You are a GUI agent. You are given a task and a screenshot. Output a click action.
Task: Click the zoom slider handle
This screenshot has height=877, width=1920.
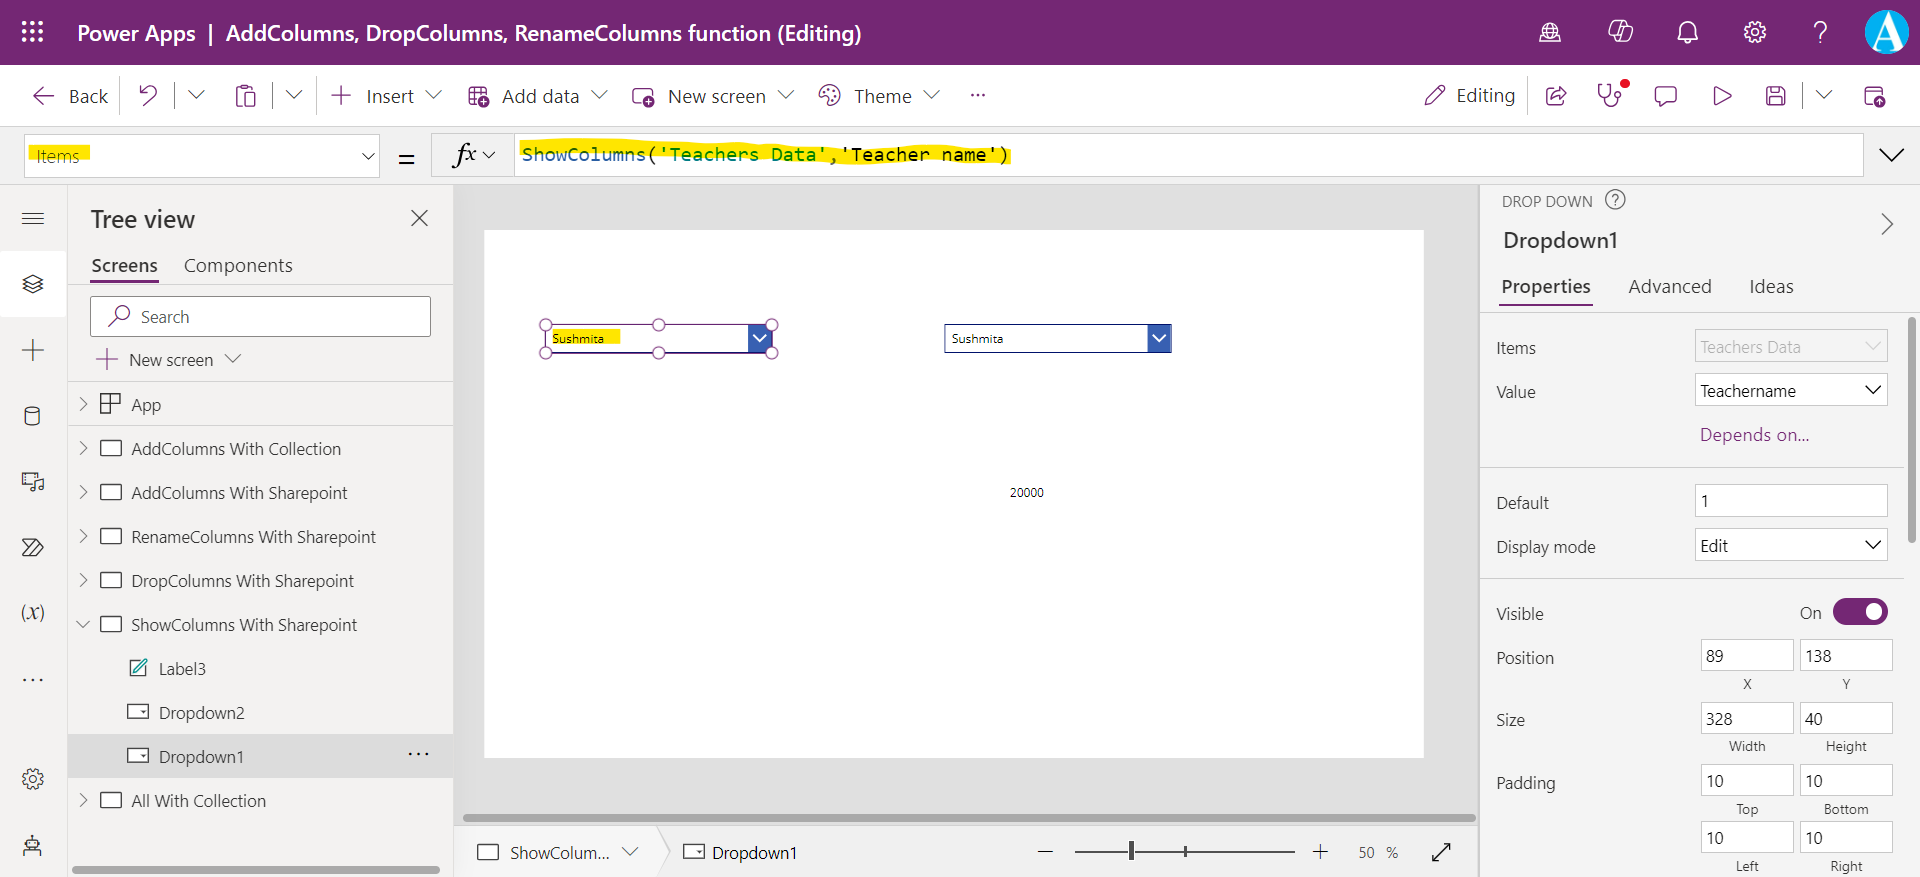click(1131, 851)
